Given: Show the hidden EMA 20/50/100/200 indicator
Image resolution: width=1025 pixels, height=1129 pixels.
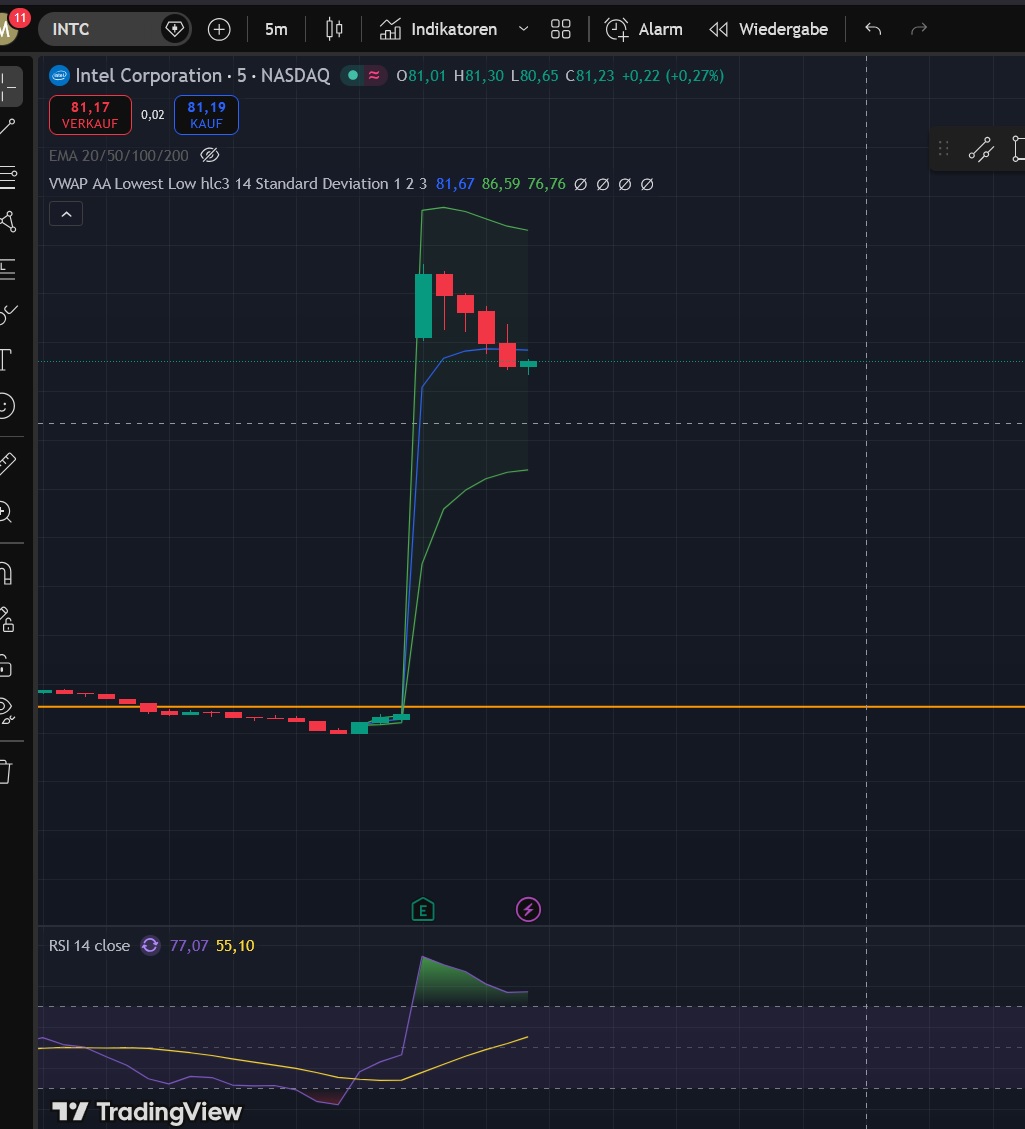Looking at the screenshot, I should [x=209, y=156].
